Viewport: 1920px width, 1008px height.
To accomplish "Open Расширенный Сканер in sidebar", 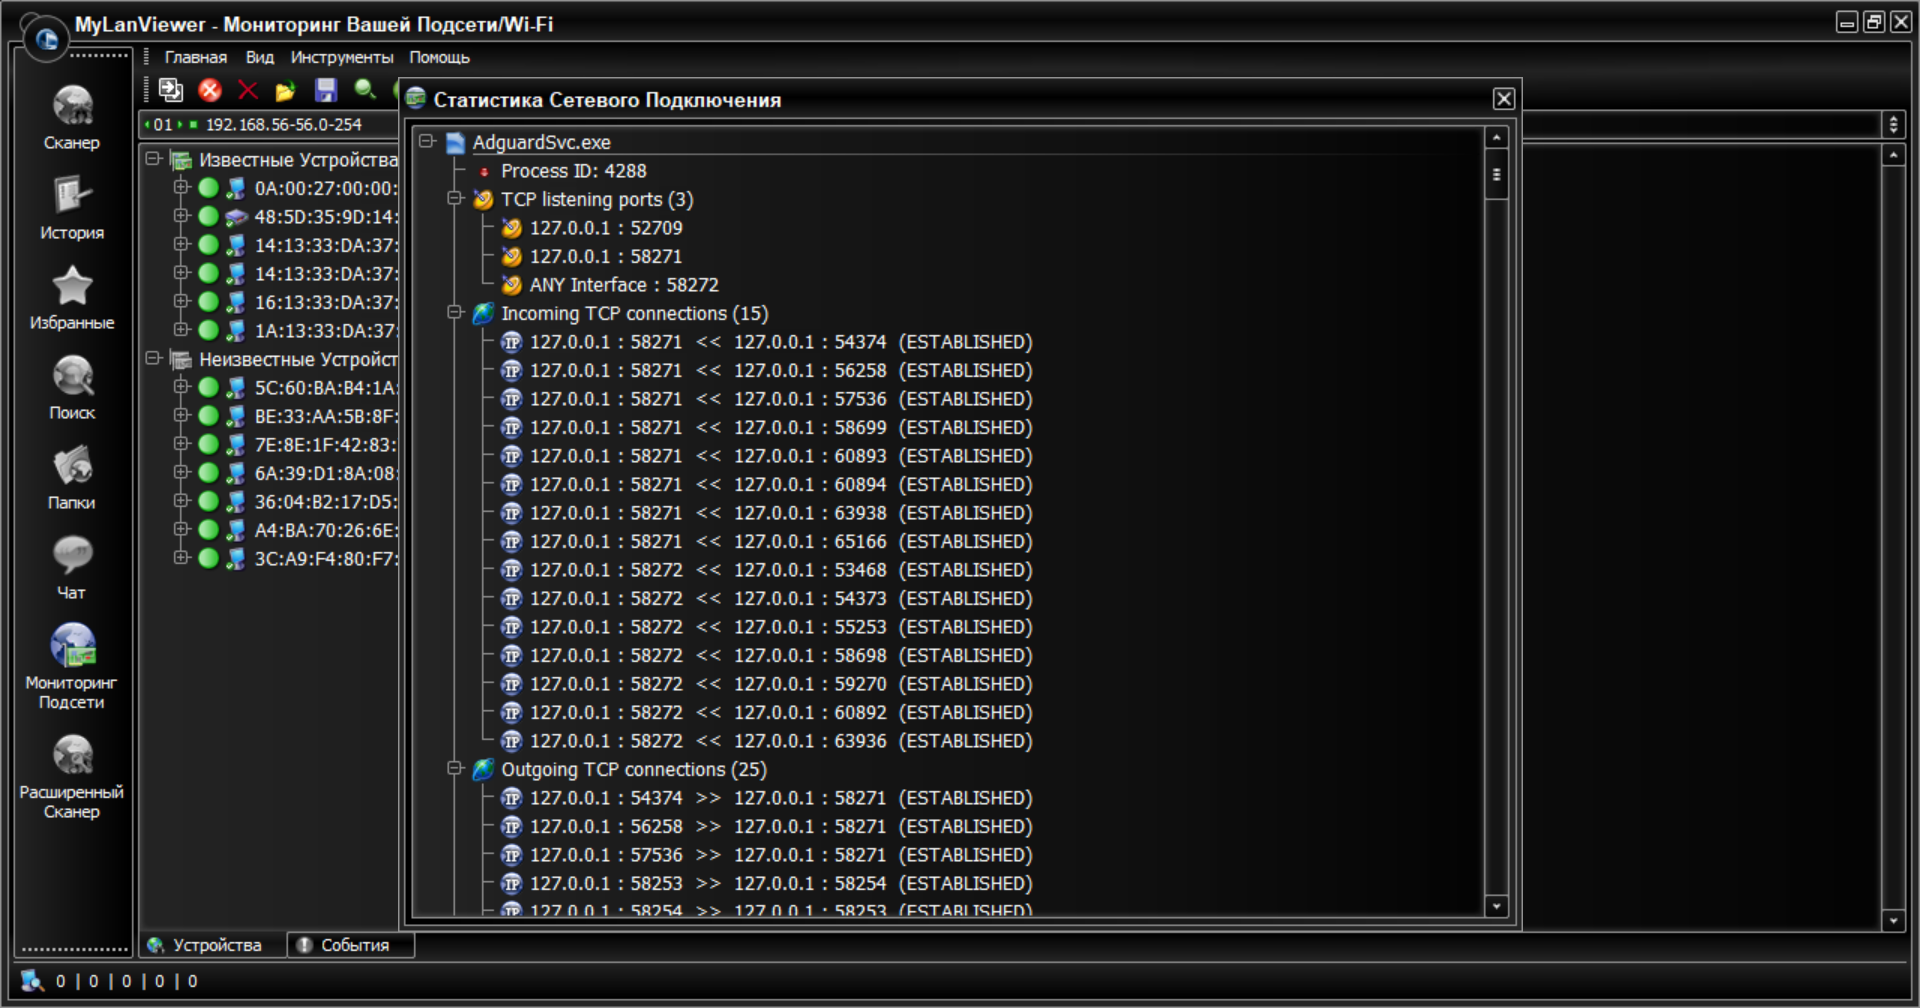I will (72, 775).
